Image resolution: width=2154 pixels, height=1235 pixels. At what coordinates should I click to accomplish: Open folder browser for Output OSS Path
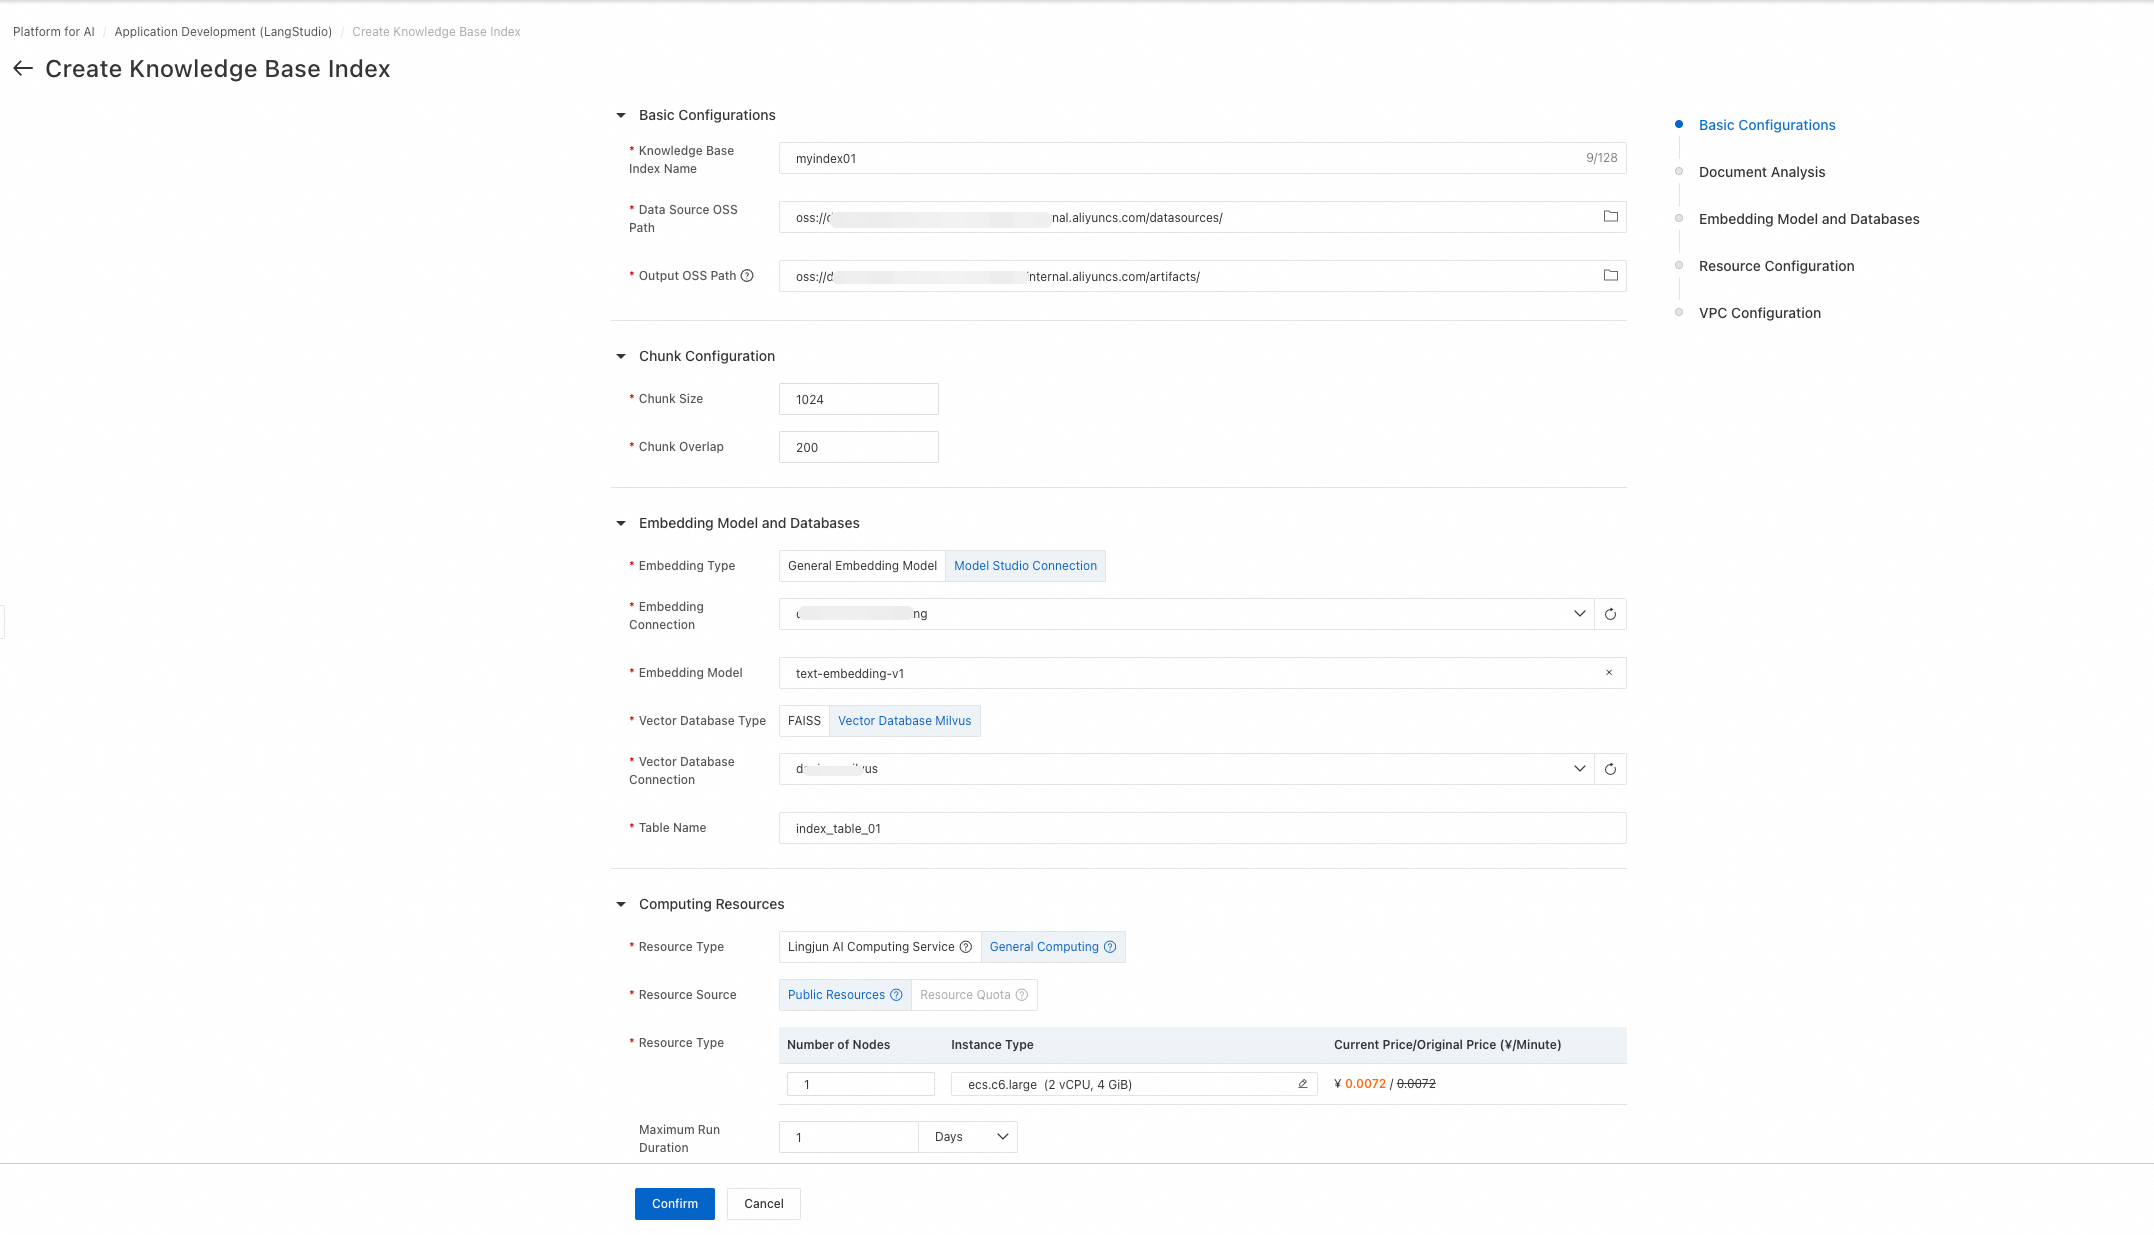1610,276
